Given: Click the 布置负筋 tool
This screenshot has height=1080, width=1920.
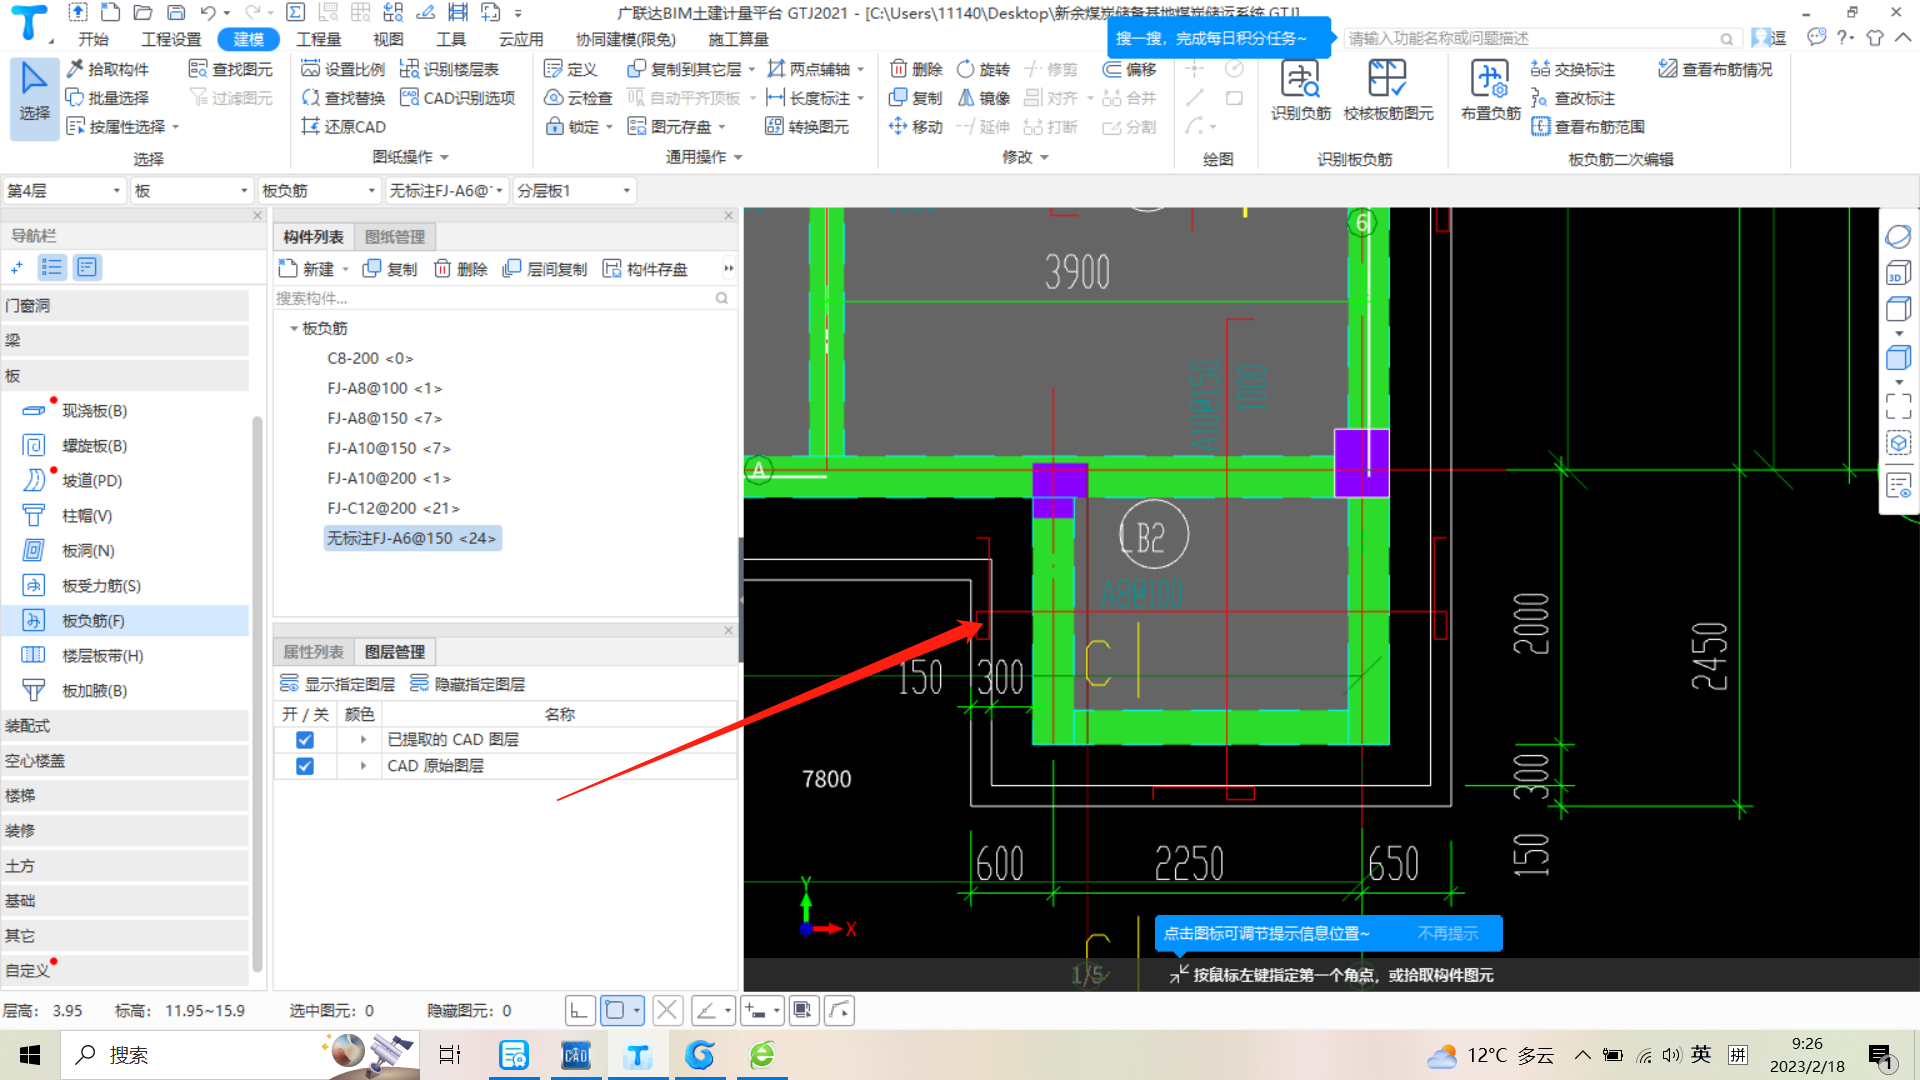Looking at the screenshot, I should coord(1490,90).
